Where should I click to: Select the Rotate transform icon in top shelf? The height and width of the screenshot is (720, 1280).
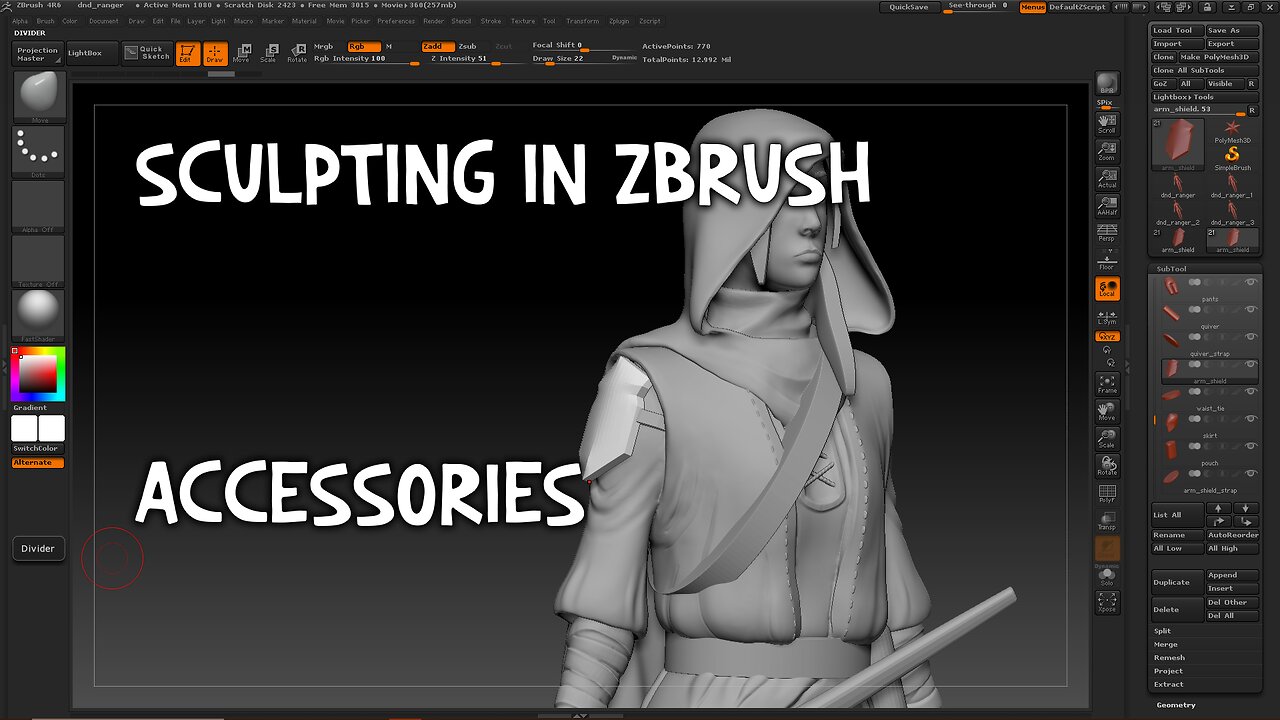coord(297,53)
